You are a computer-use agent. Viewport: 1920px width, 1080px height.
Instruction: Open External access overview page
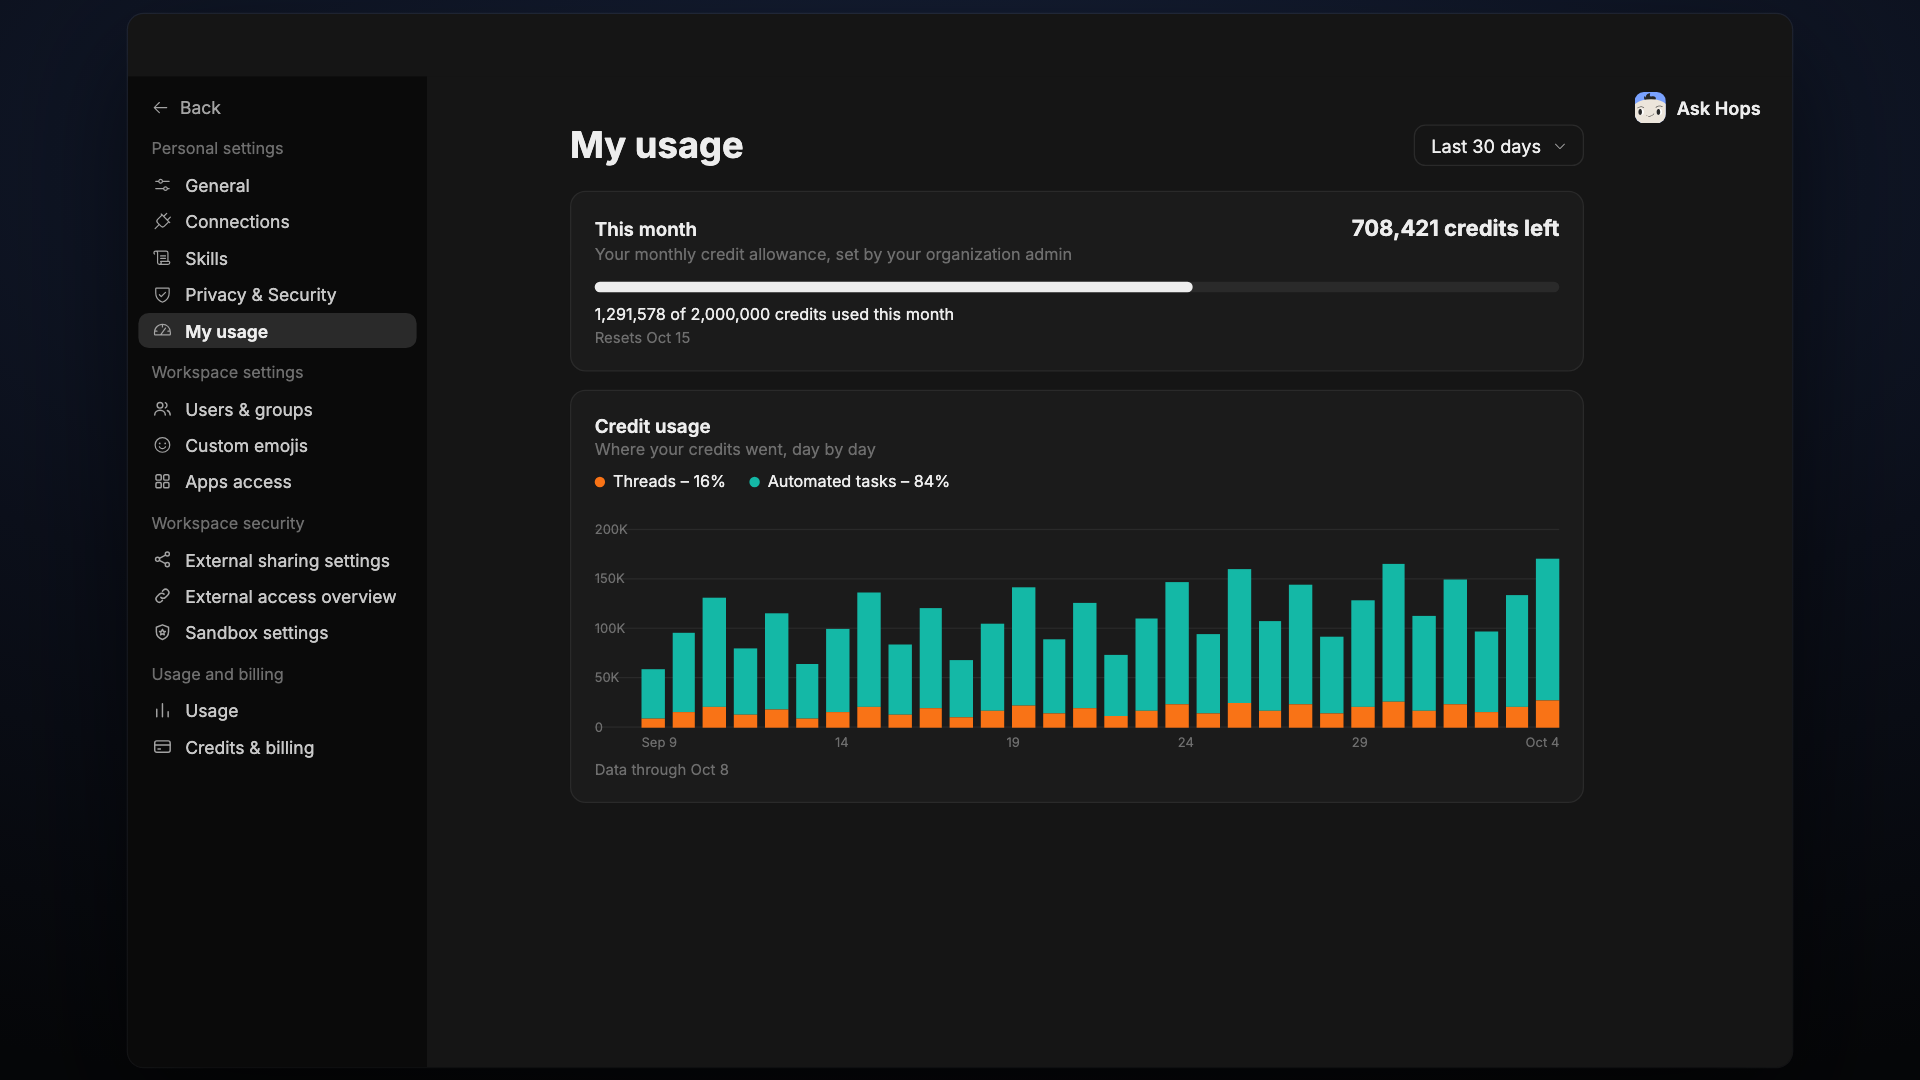click(x=277, y=597)
